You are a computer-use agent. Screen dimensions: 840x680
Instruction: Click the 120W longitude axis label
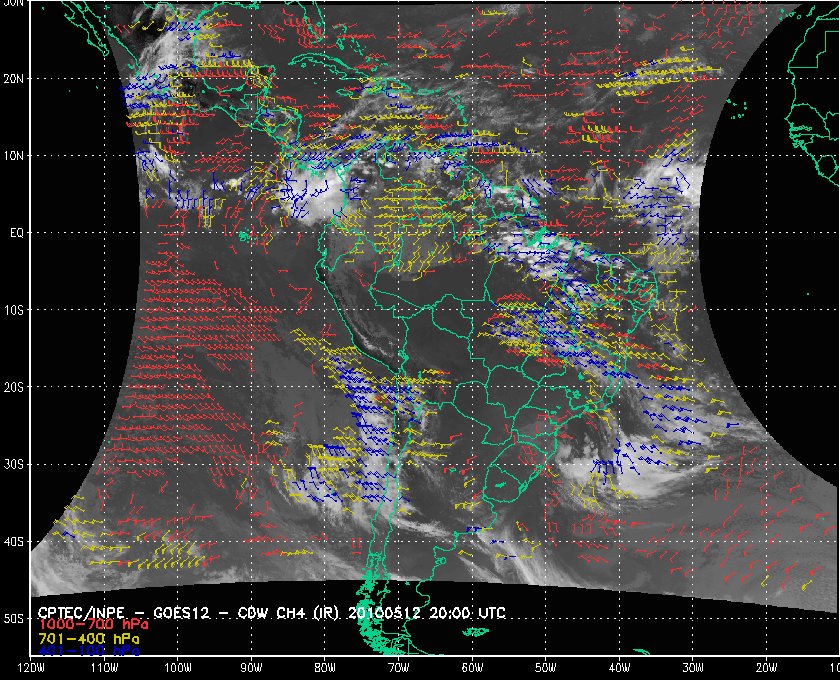tap(31, 668)
